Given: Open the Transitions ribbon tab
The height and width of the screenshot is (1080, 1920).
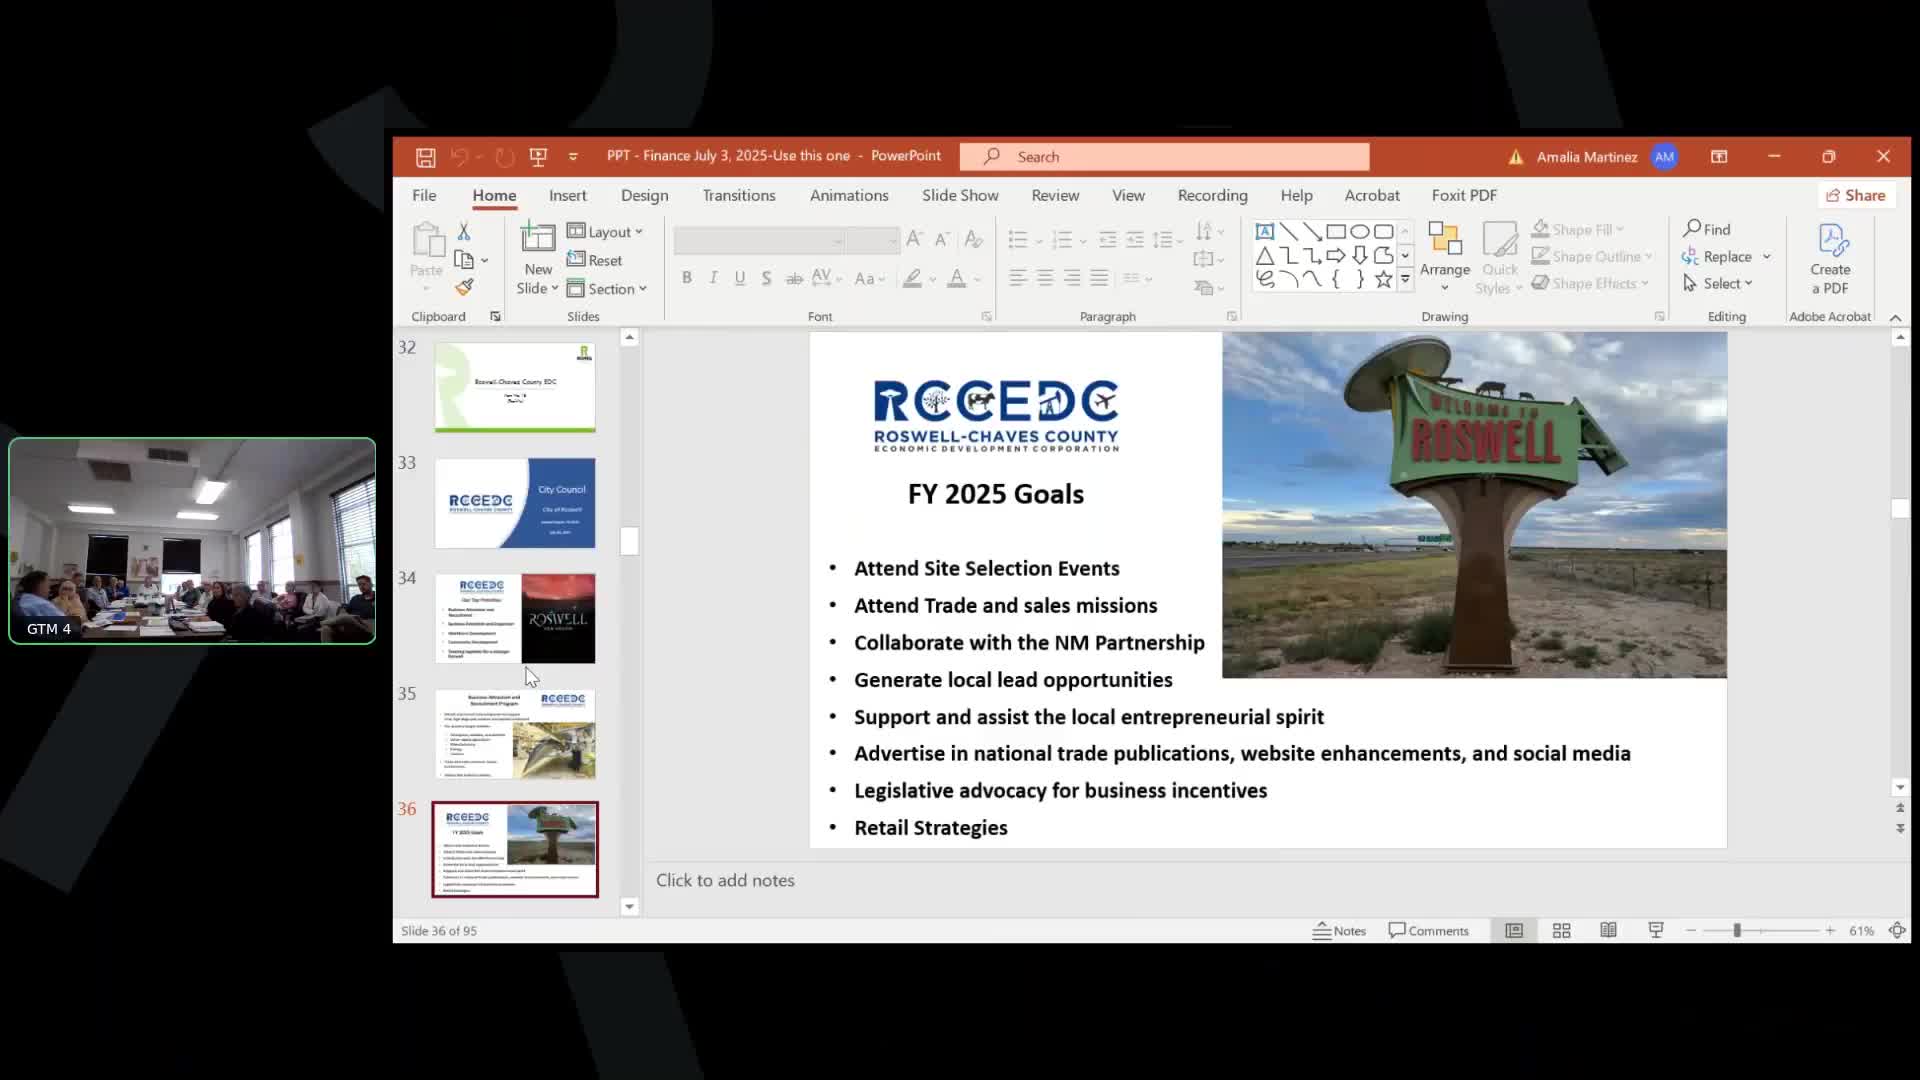Looking at the screenshot, I should [738, 196].
